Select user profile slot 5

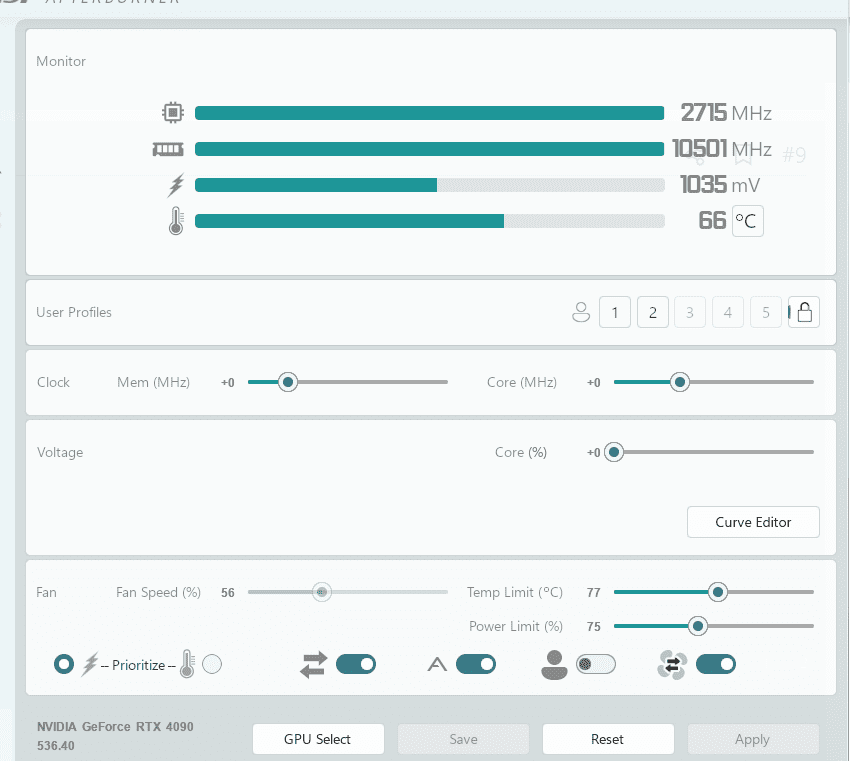[x=765, y=312]
